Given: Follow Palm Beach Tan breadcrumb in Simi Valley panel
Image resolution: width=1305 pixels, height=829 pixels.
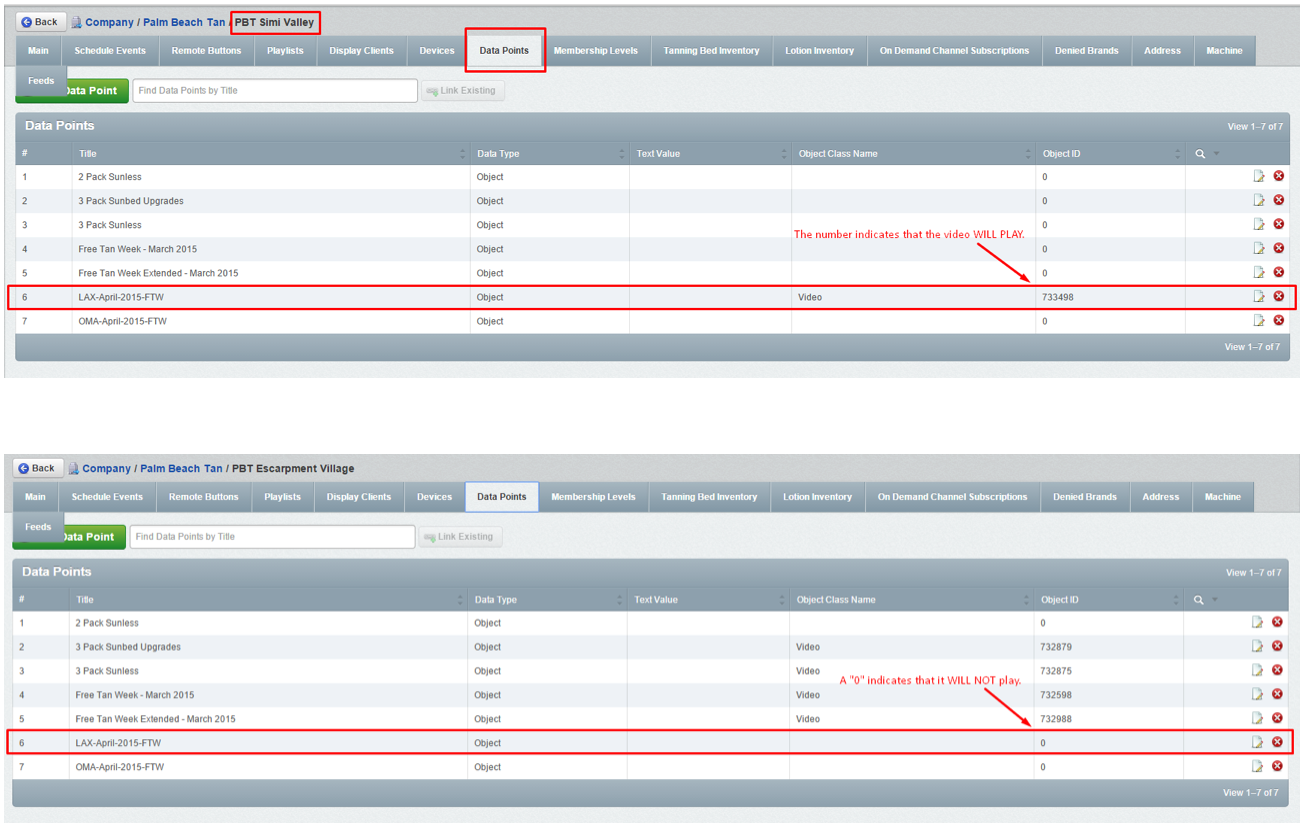Looking at the screenshot, I should 183,22.
